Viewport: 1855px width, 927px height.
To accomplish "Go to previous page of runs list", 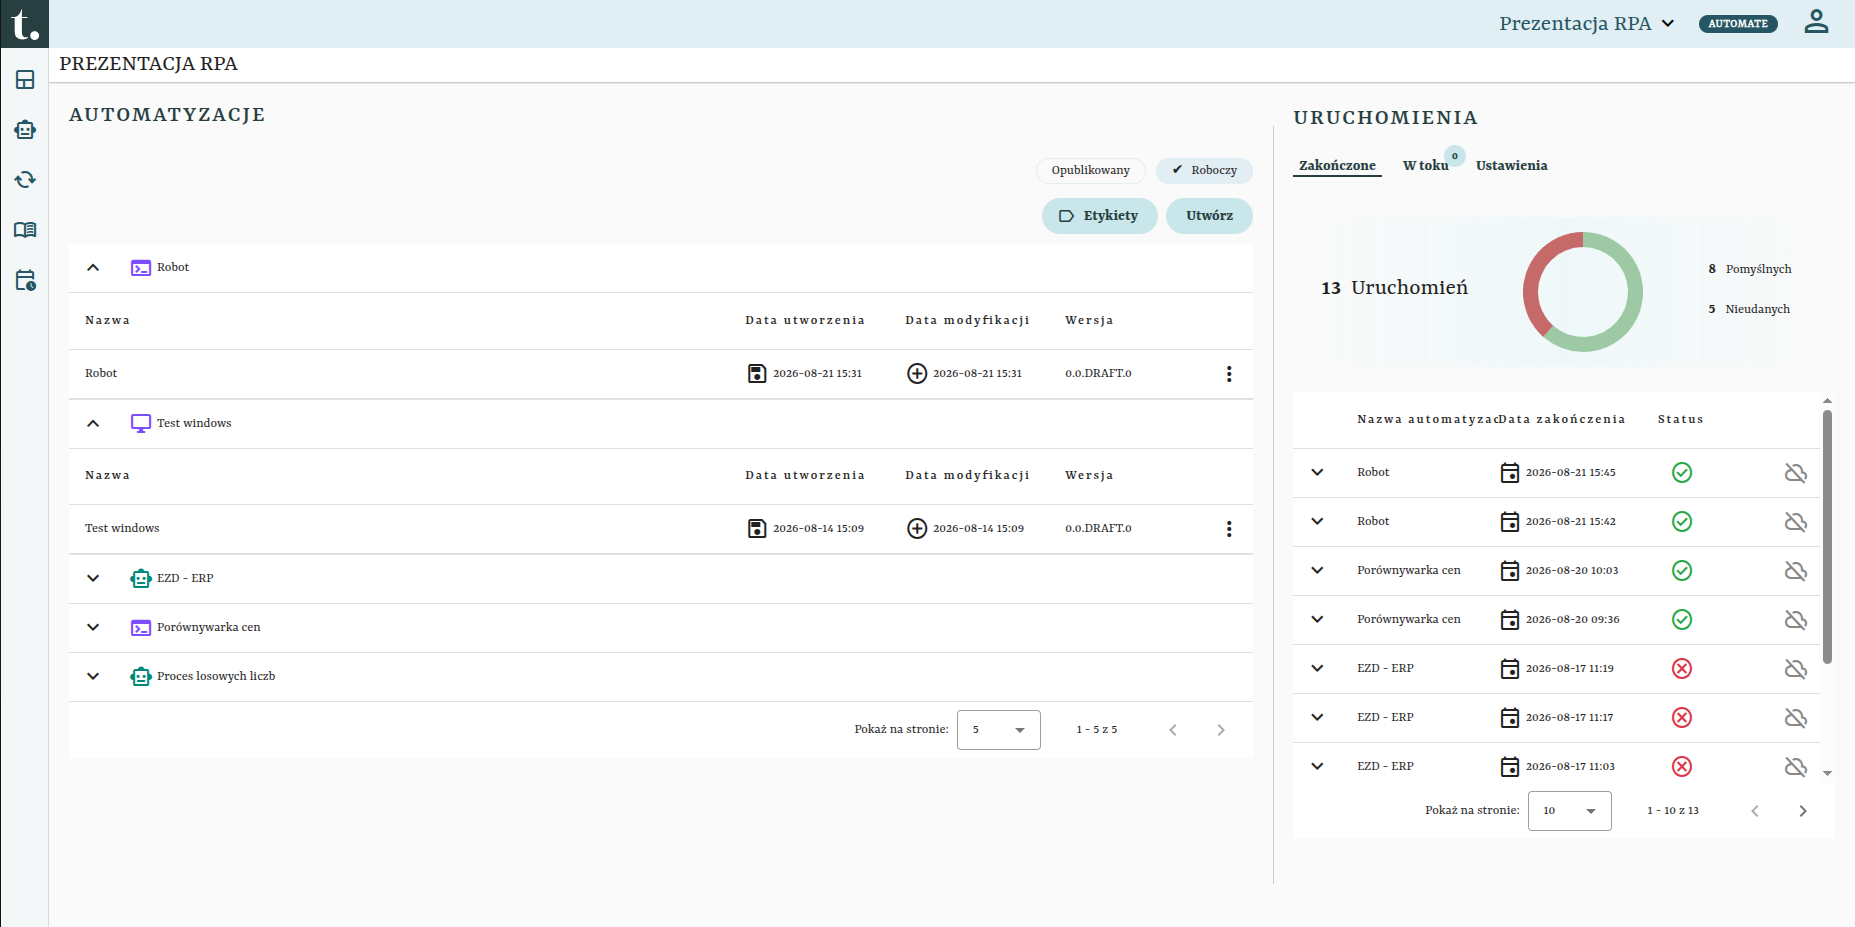I will coord(1755,811).
